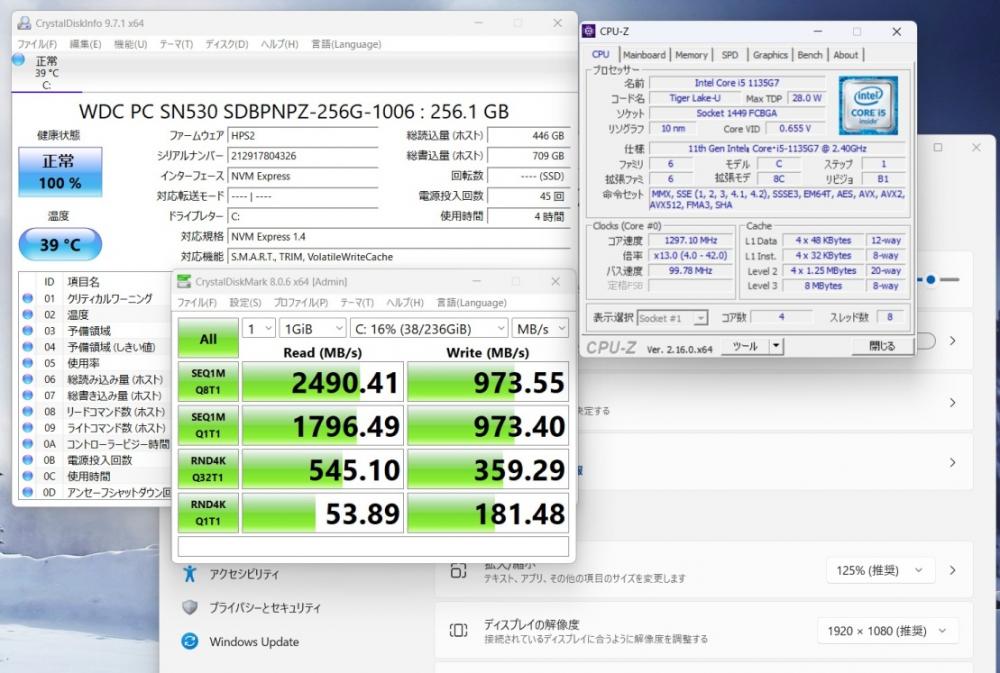This screenshot has width=1000, height=673.
Task: Open the 1GiB test size dropdown
Action: click(x=310, y=328)
